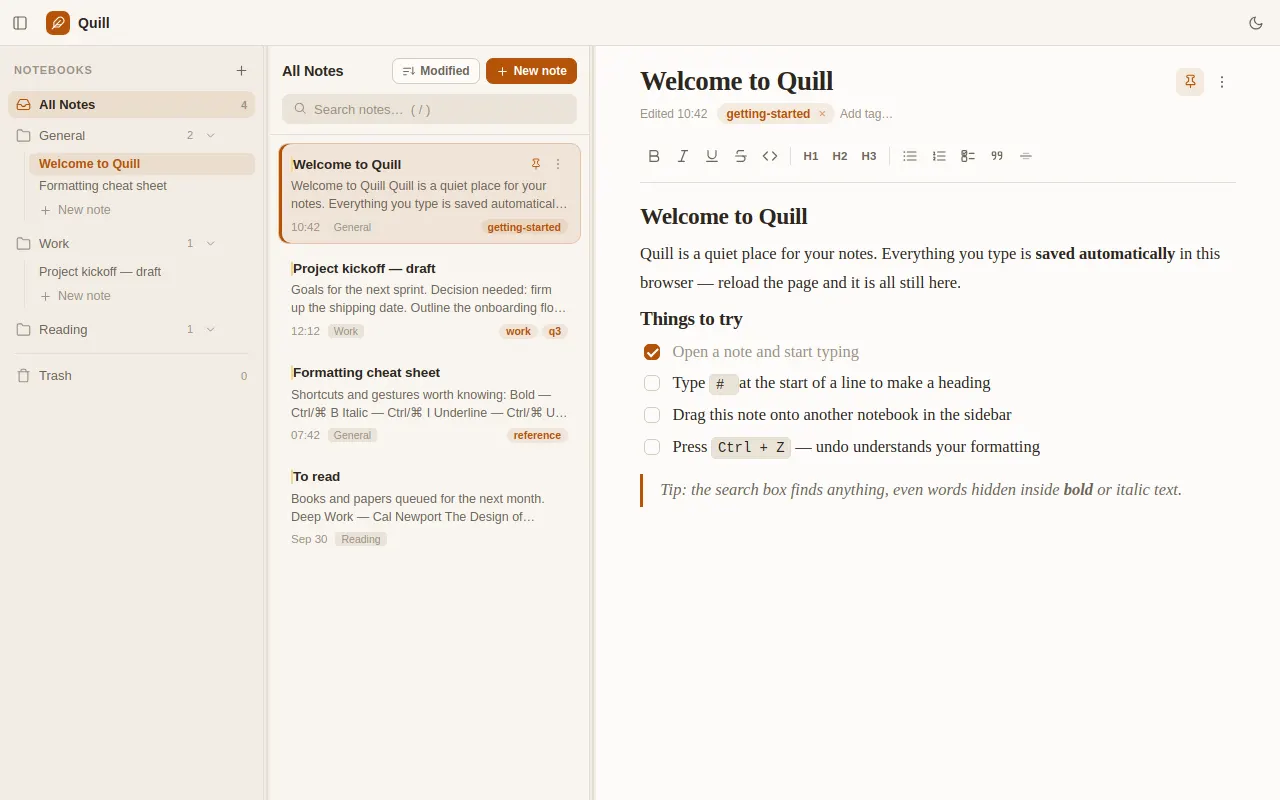Collapse the Work notebook chevron
This screenshot has height=800, width=1280.
[x=210, y=243]
